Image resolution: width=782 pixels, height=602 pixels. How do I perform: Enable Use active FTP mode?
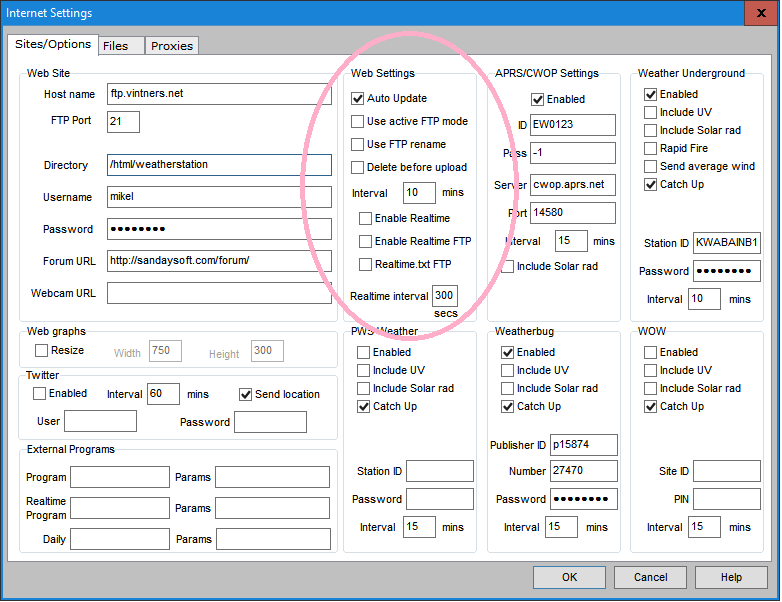[x=358, y=122]
